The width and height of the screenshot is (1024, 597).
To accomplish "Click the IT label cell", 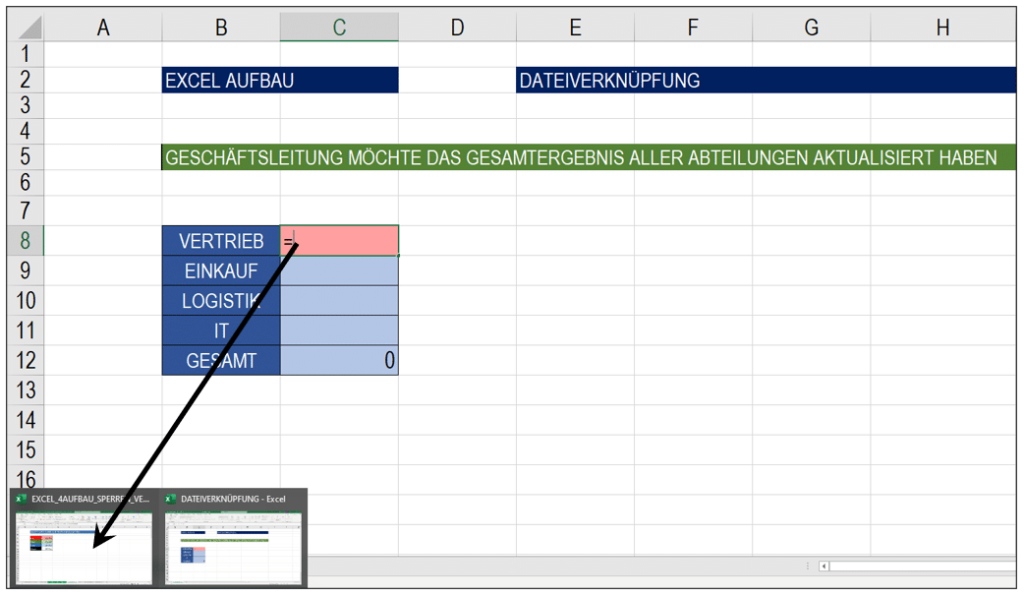I will (221, 331).
